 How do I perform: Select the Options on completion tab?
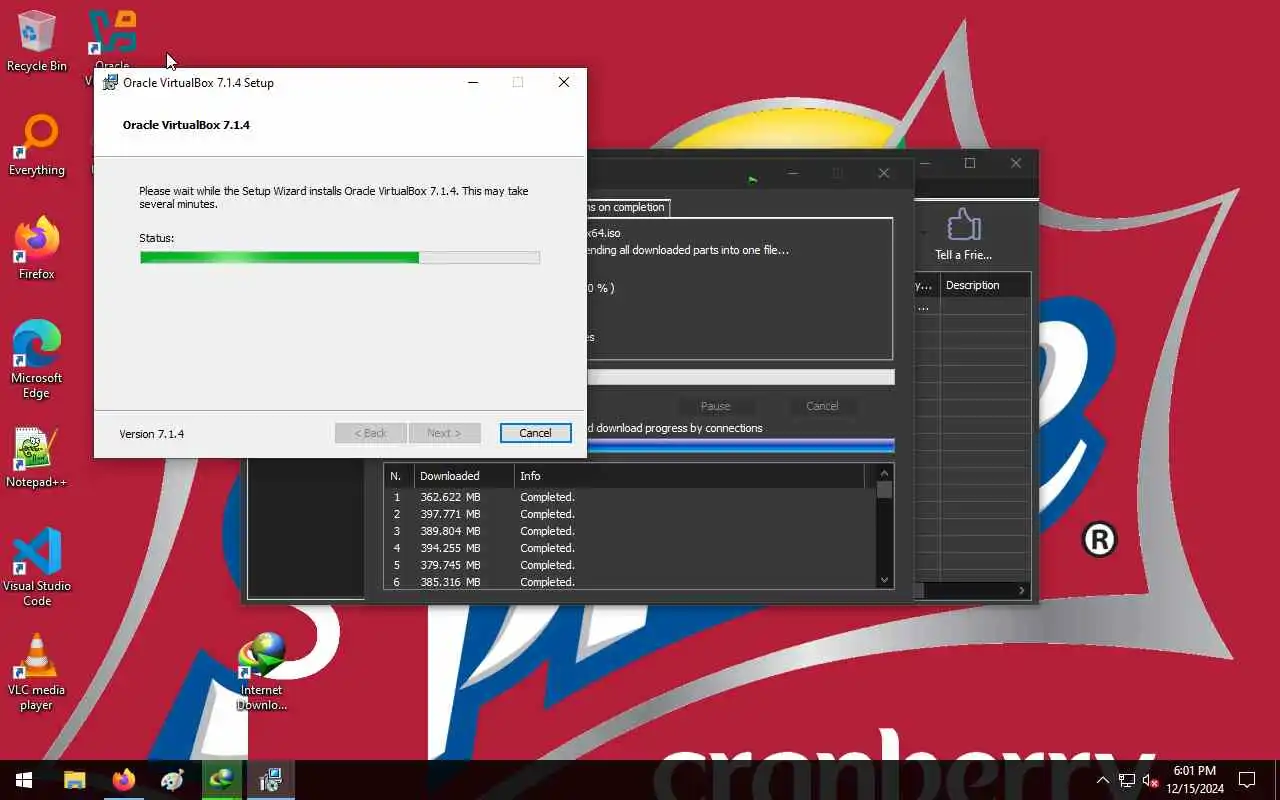(628, 207)
